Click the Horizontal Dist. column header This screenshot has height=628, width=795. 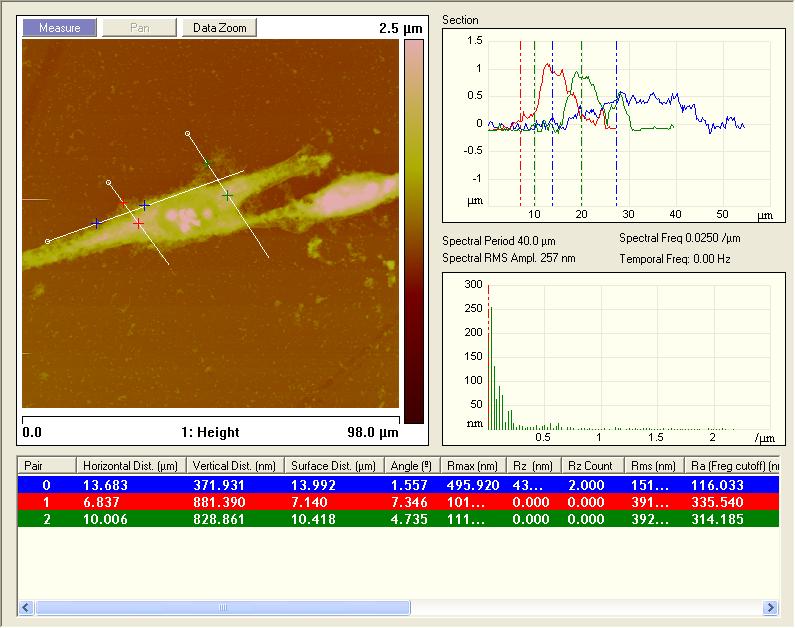point(131,466)
